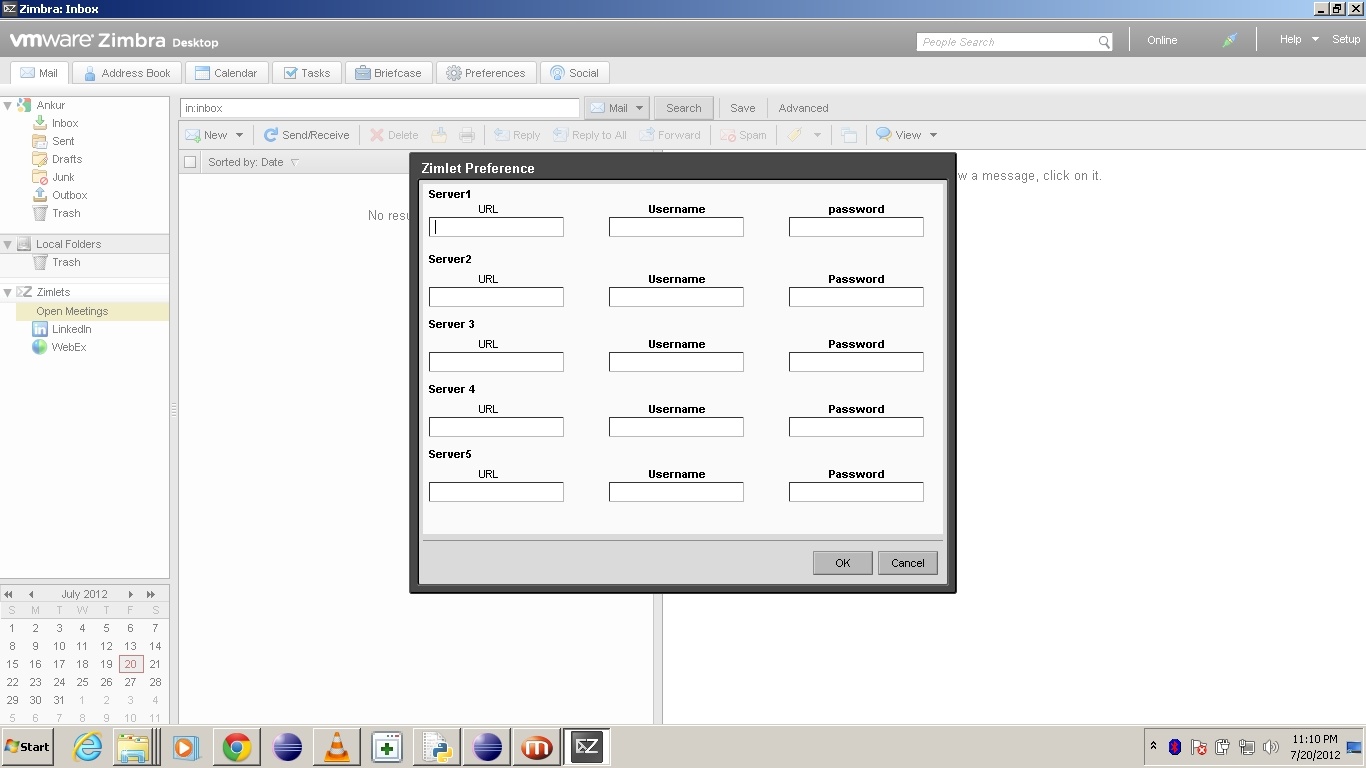Click OK in Zimlet Preference dialog

click(843, 563)
